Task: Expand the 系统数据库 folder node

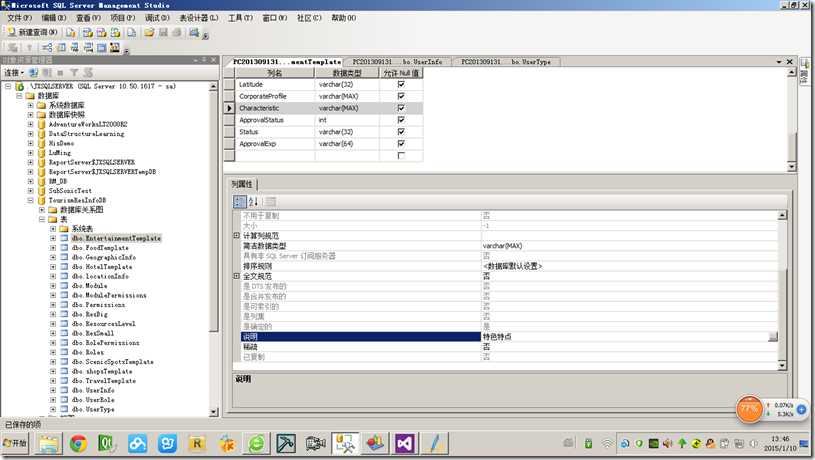Action: (30, 105)
